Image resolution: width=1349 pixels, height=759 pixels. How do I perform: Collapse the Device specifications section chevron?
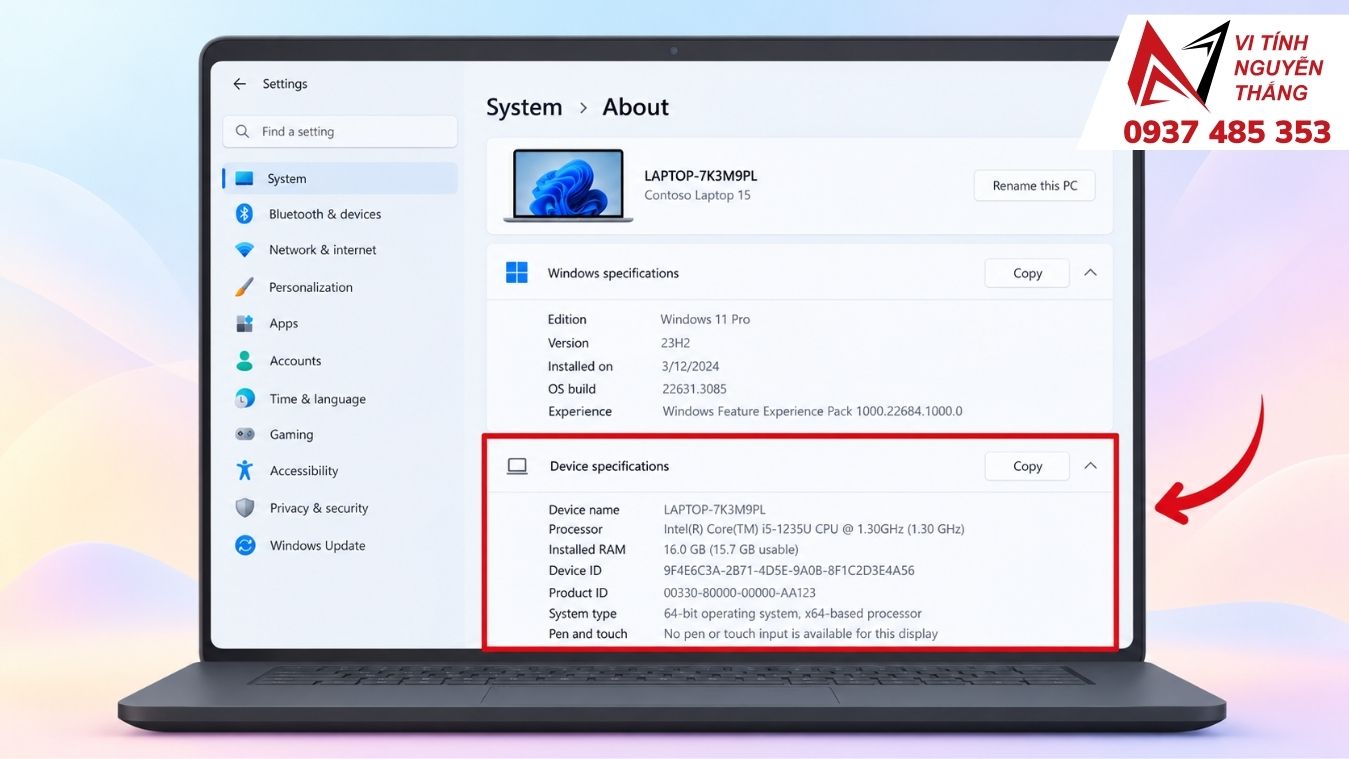click(x=1091, y=466)
